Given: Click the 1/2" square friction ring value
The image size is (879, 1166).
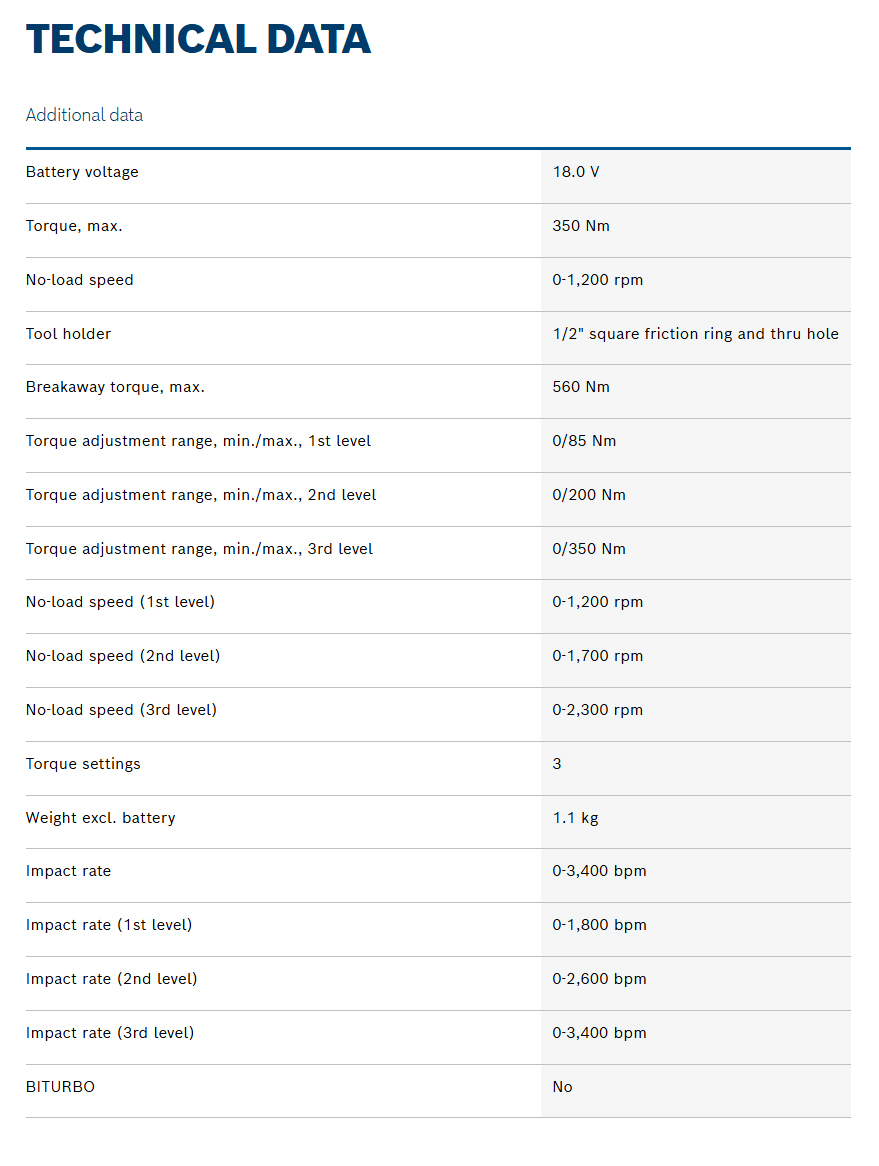Looking at the screenshot, I should click(695, 334).
